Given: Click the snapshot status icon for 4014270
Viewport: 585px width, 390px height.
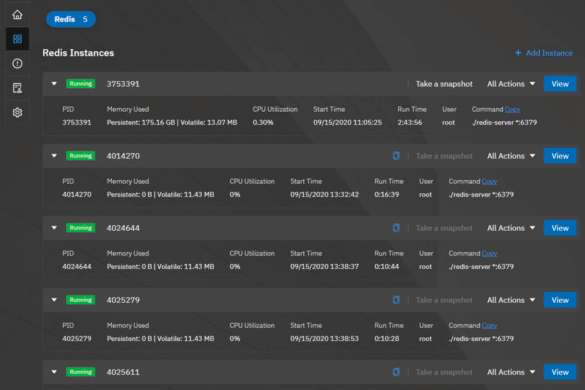Looking at the screenshot, I should pyautogui.click(x=396, y=156).
